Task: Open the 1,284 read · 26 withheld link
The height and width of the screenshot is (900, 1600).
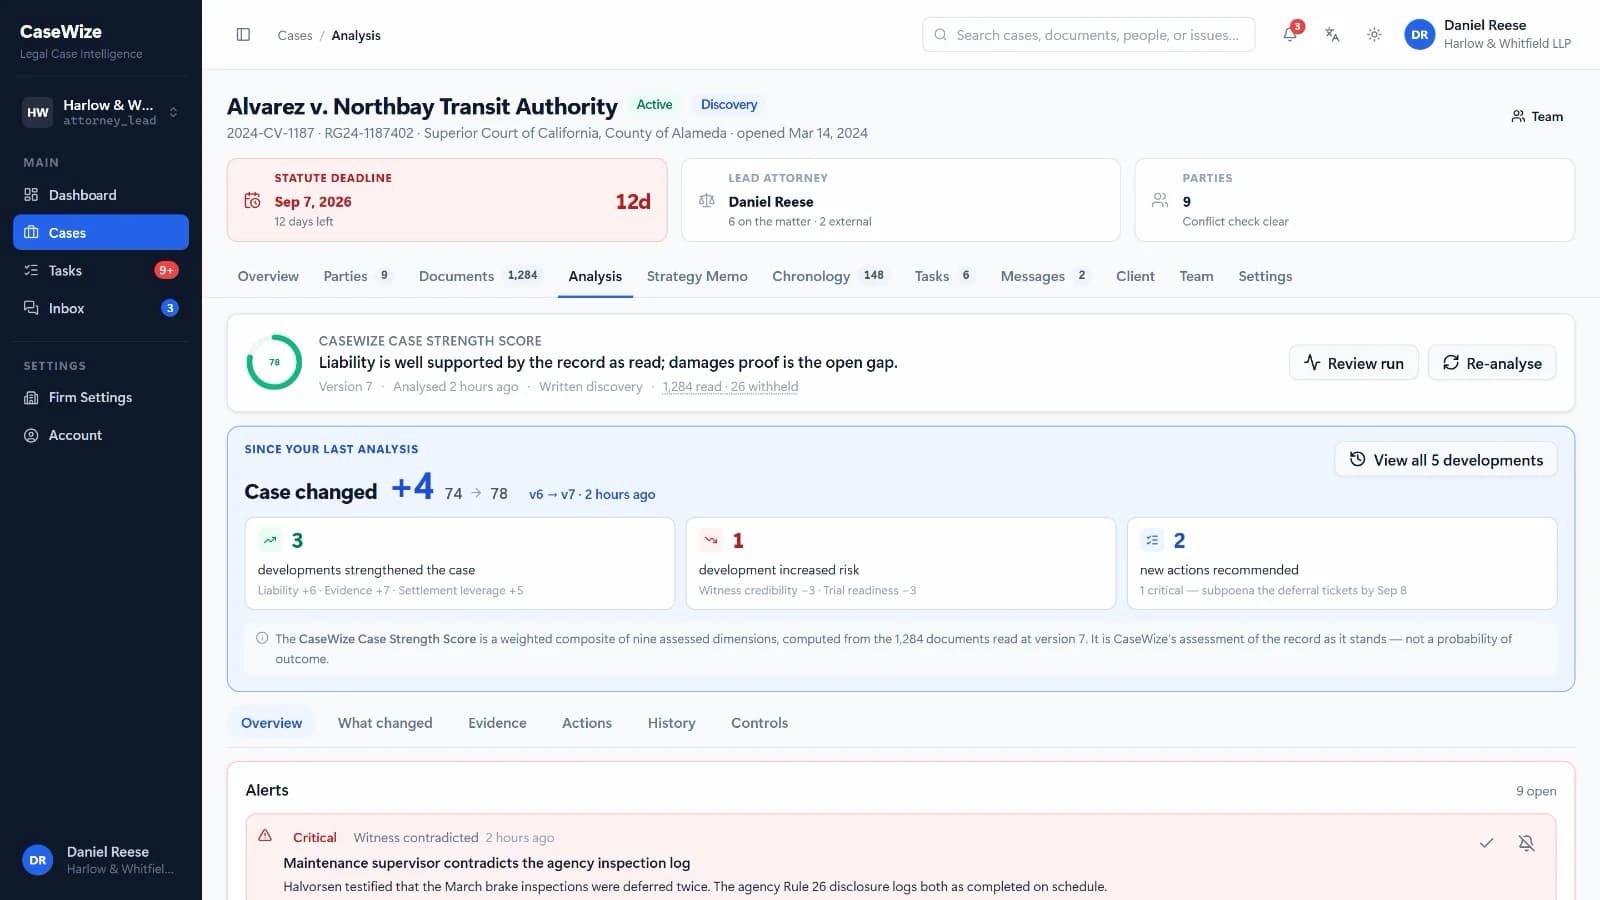Action: [x=730, y=387]
